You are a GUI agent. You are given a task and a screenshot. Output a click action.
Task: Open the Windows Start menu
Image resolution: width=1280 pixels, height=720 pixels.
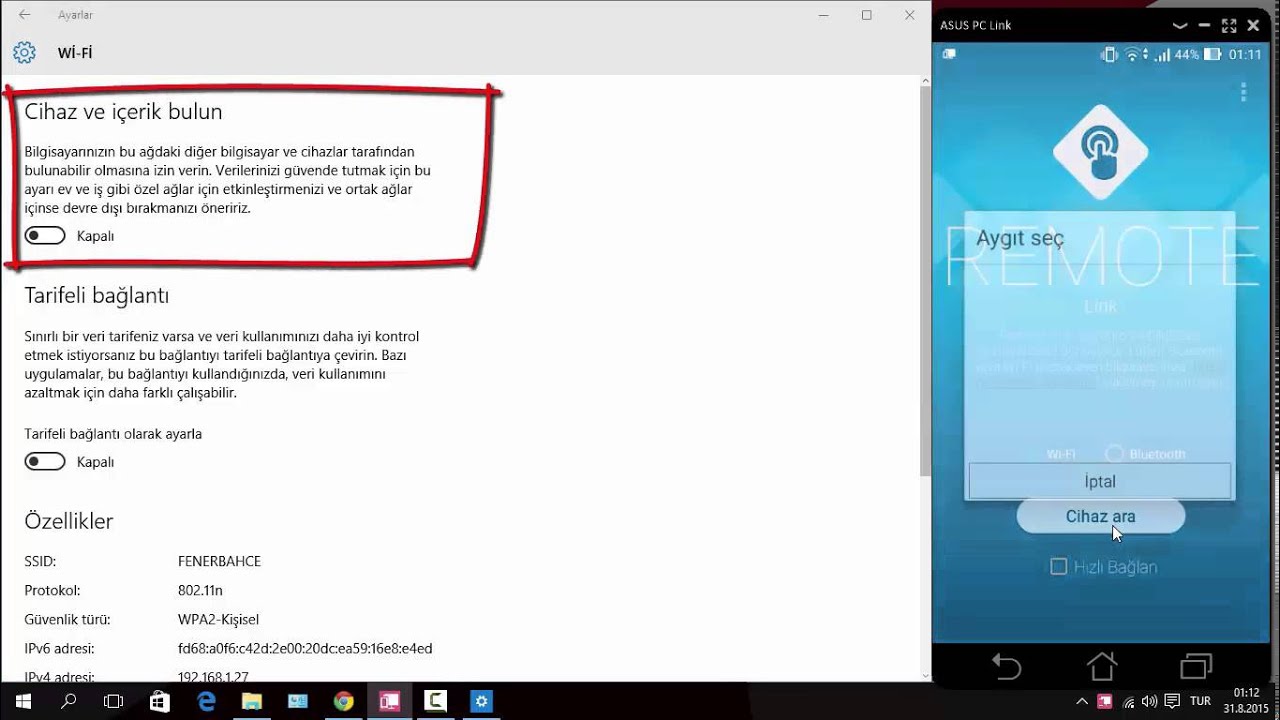pos(23,701)
